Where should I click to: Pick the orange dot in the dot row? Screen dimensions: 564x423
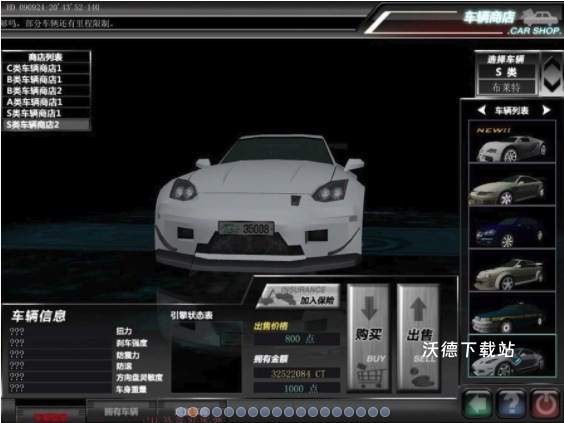pos(193,411)
